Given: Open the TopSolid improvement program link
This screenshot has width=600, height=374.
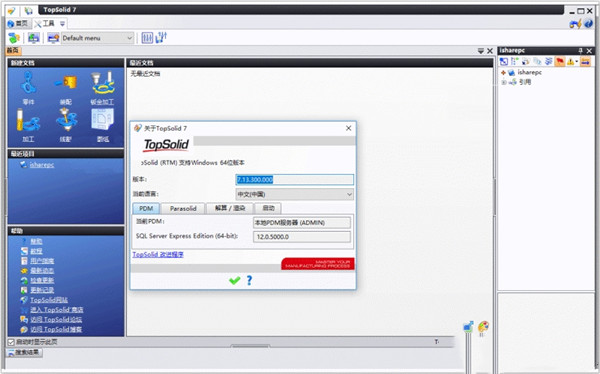Looking at the screenshot, I should 158,255.
